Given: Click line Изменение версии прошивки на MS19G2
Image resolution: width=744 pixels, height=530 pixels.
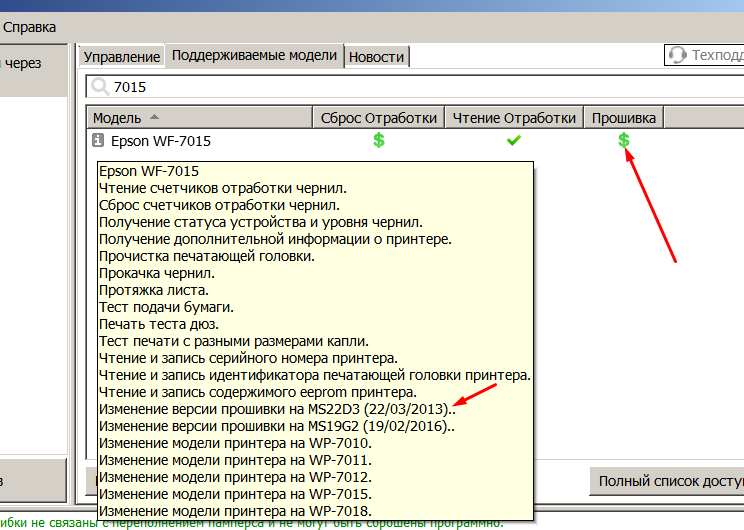Looking at the screenshot, I should tap(277, 426).
